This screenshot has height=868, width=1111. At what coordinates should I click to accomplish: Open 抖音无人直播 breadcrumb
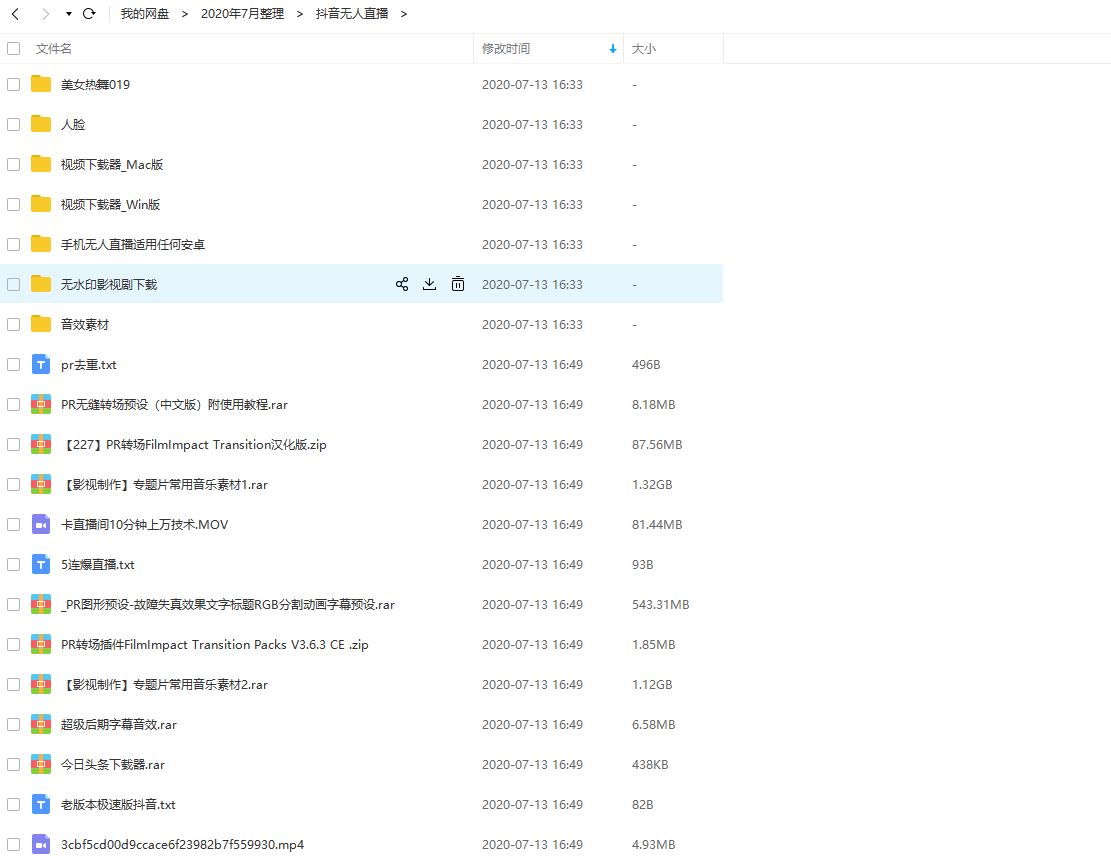pos(352,13)
